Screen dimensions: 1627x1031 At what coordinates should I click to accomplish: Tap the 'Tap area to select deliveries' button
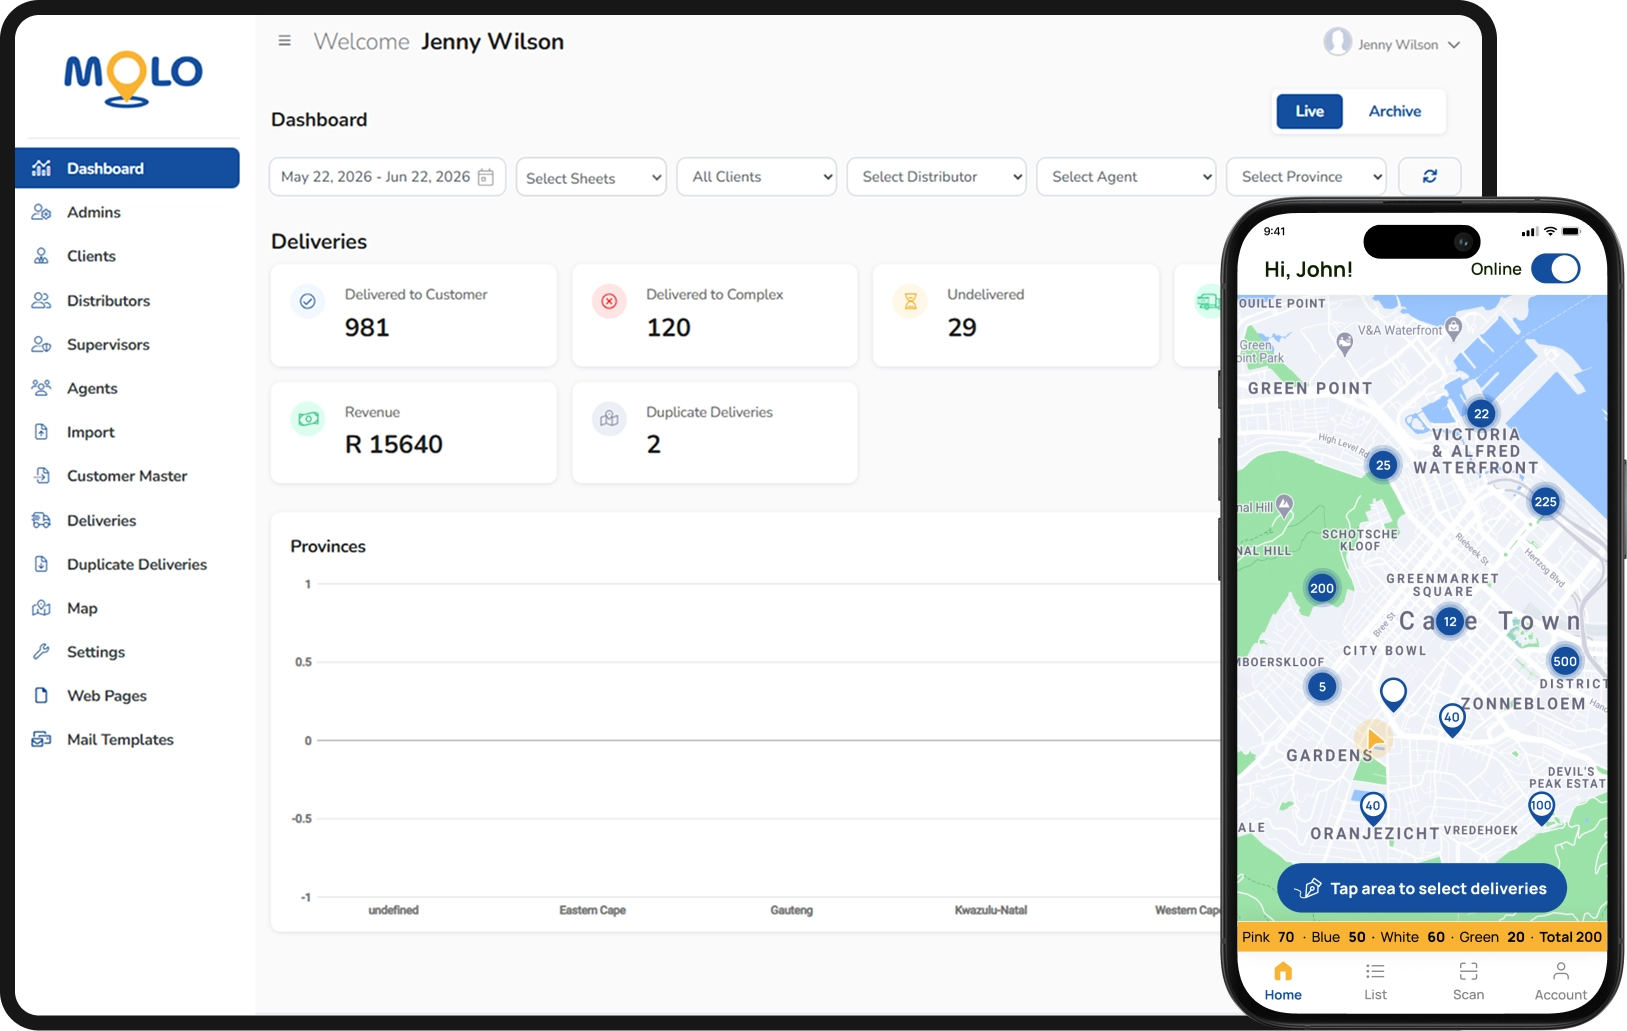coord(1421,888)
